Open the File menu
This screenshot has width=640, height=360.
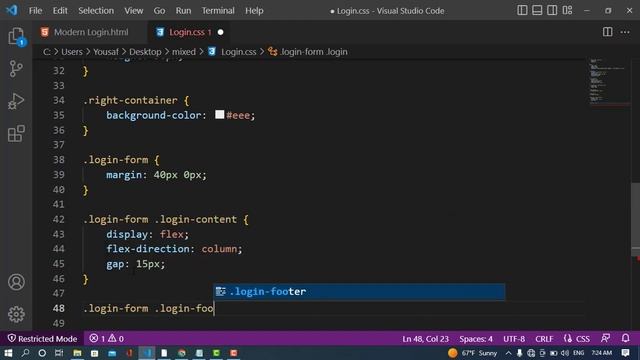(35, 11)
